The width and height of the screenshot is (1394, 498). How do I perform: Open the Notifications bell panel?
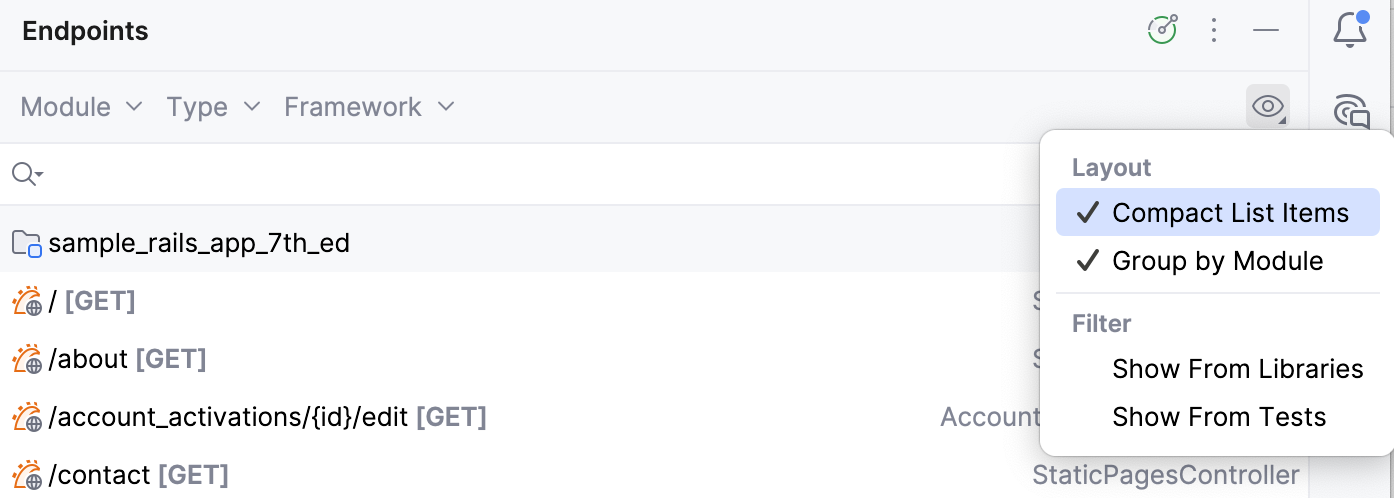tap(1351, 30)
